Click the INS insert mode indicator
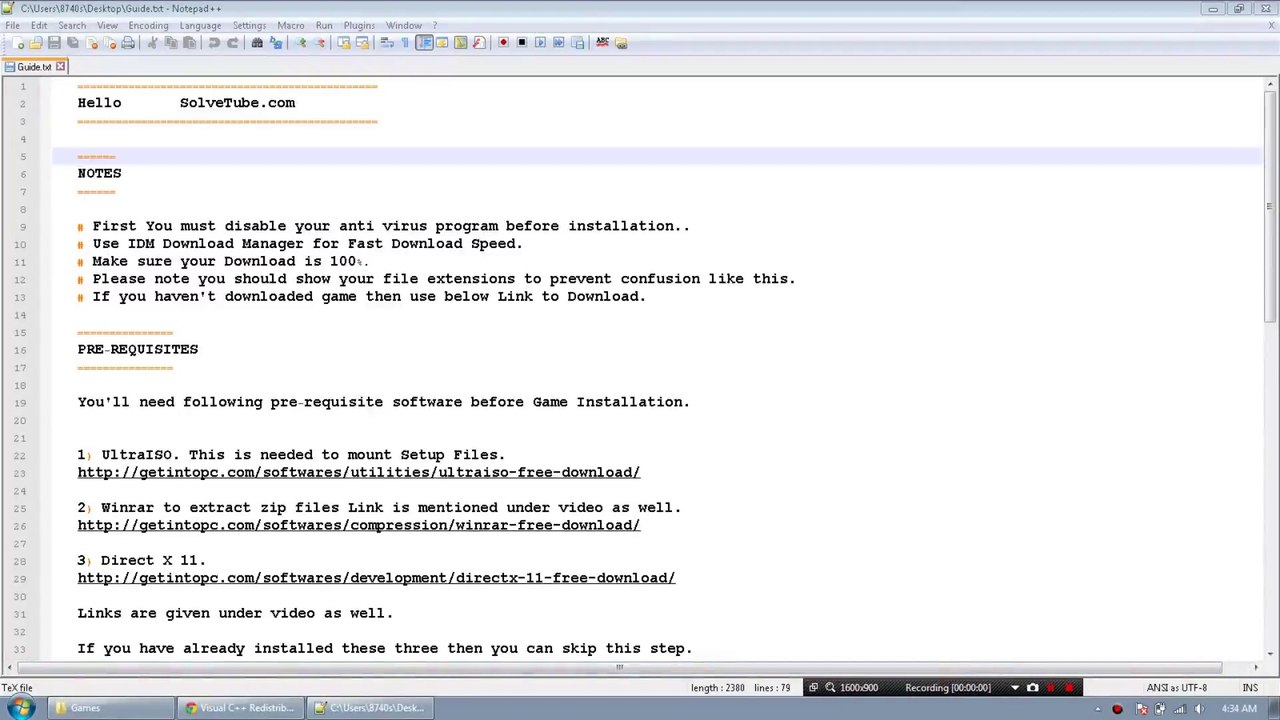1280x720 pixels. [x=1250, y=688]
